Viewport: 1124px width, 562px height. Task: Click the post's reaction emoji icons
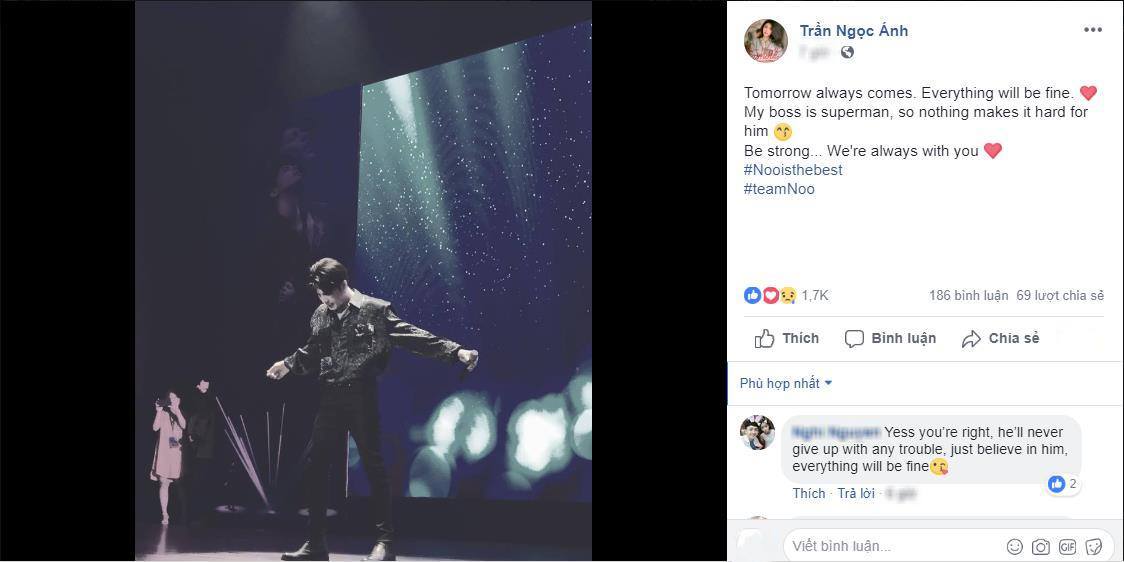pos(770,295)
